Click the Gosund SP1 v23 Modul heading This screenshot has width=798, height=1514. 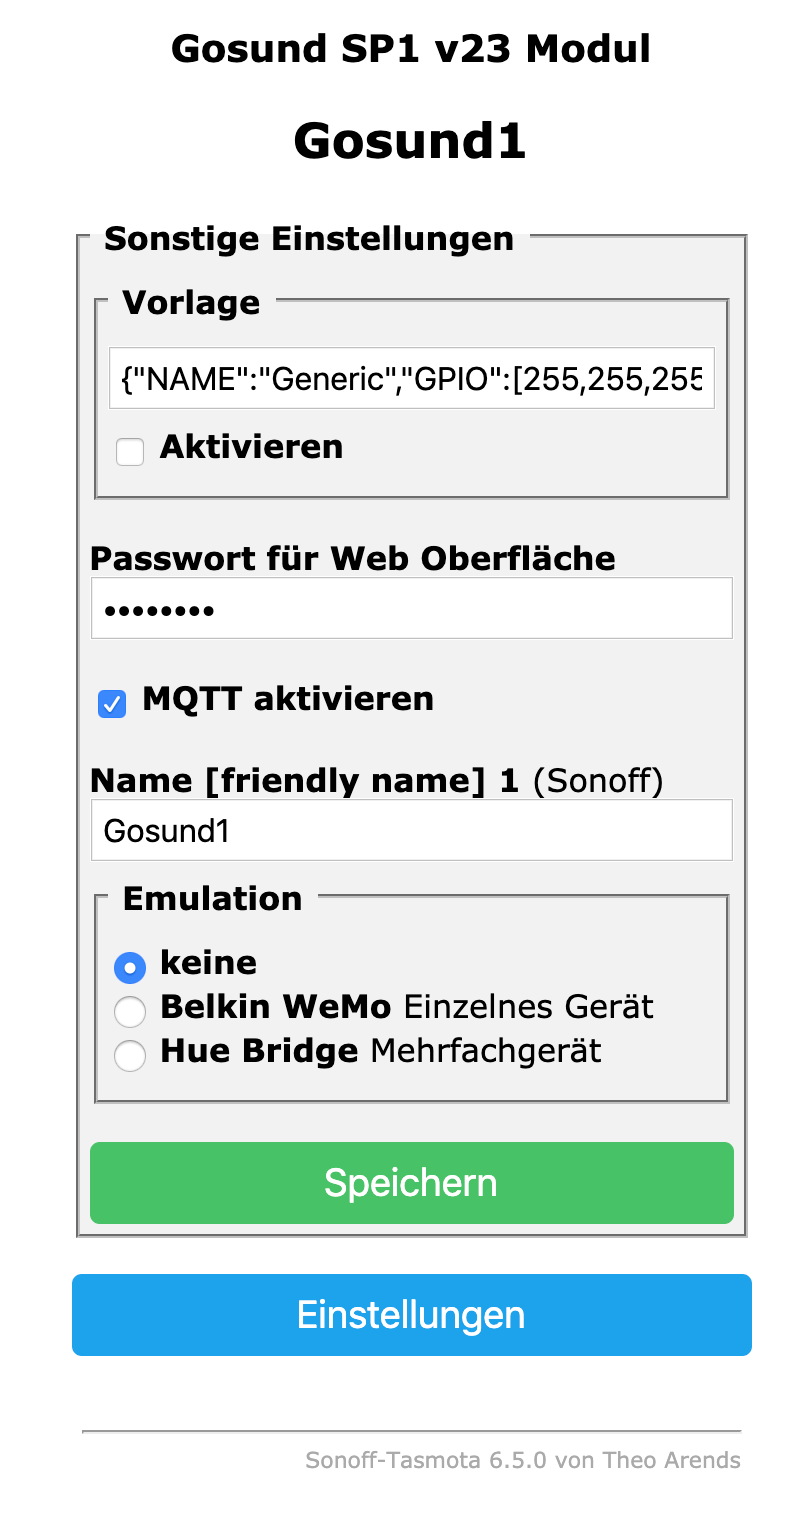(411, 48)
